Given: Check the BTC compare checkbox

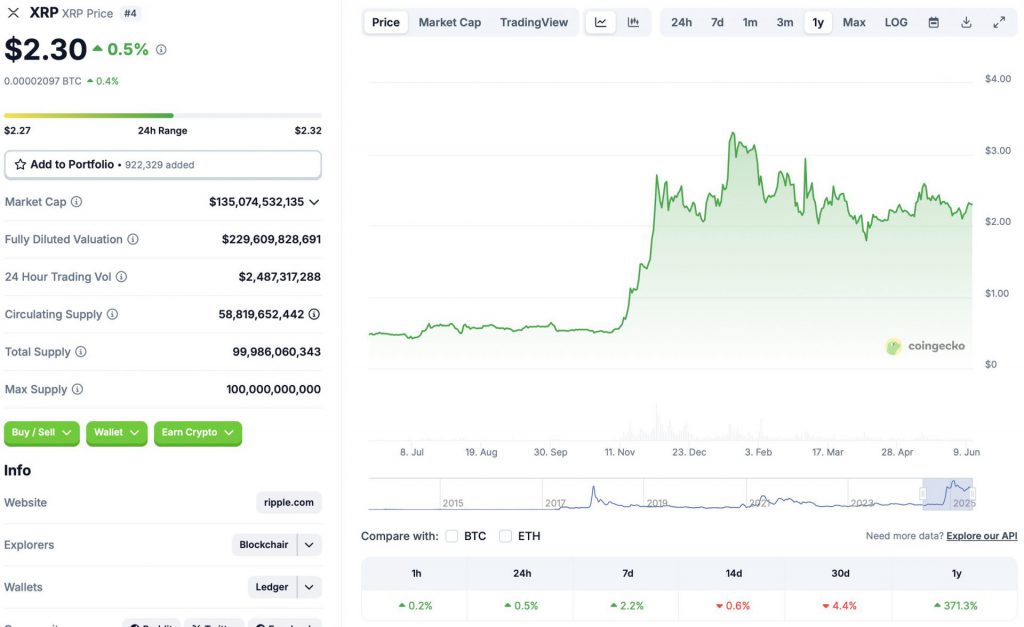Looking at the screenshot, I should click(451, 536).
